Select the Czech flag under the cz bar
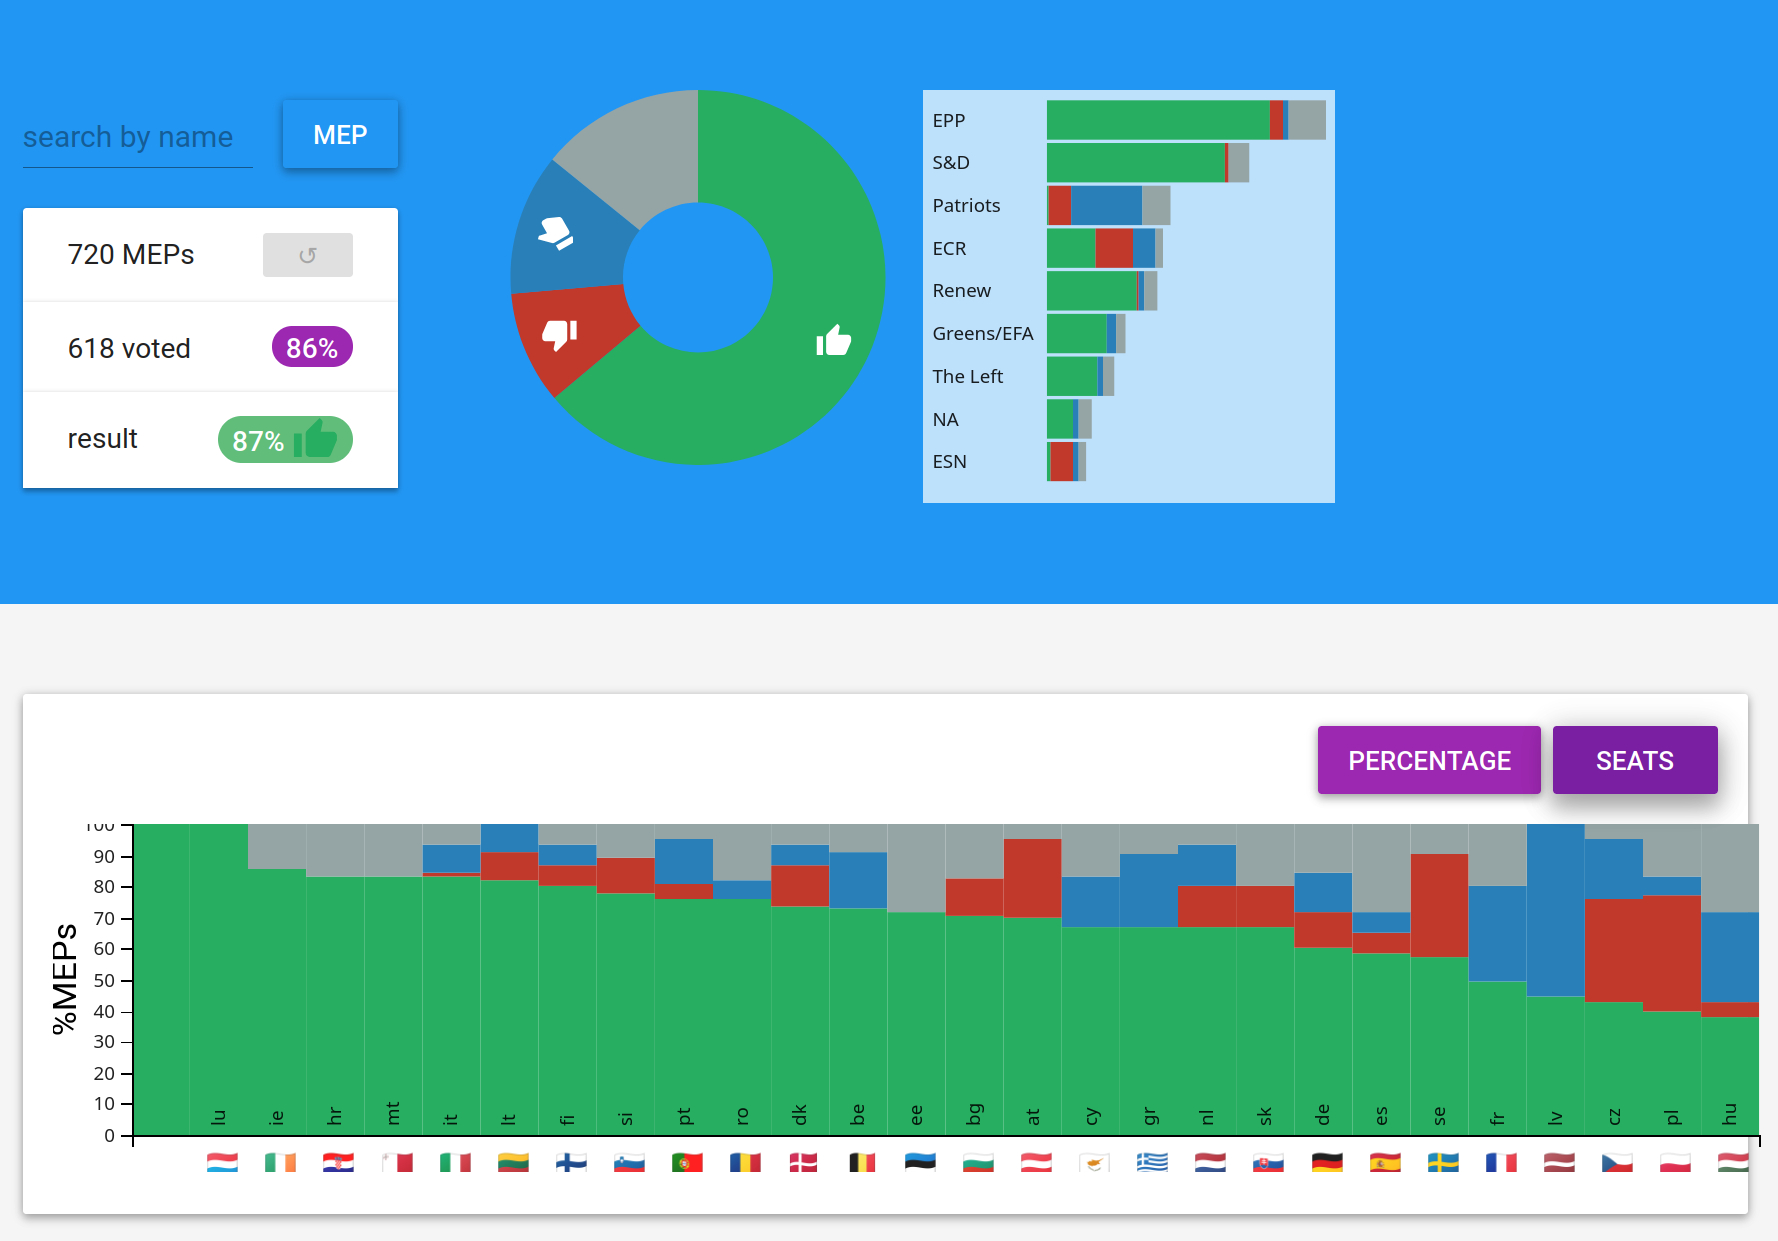 pos(1616,1162)
